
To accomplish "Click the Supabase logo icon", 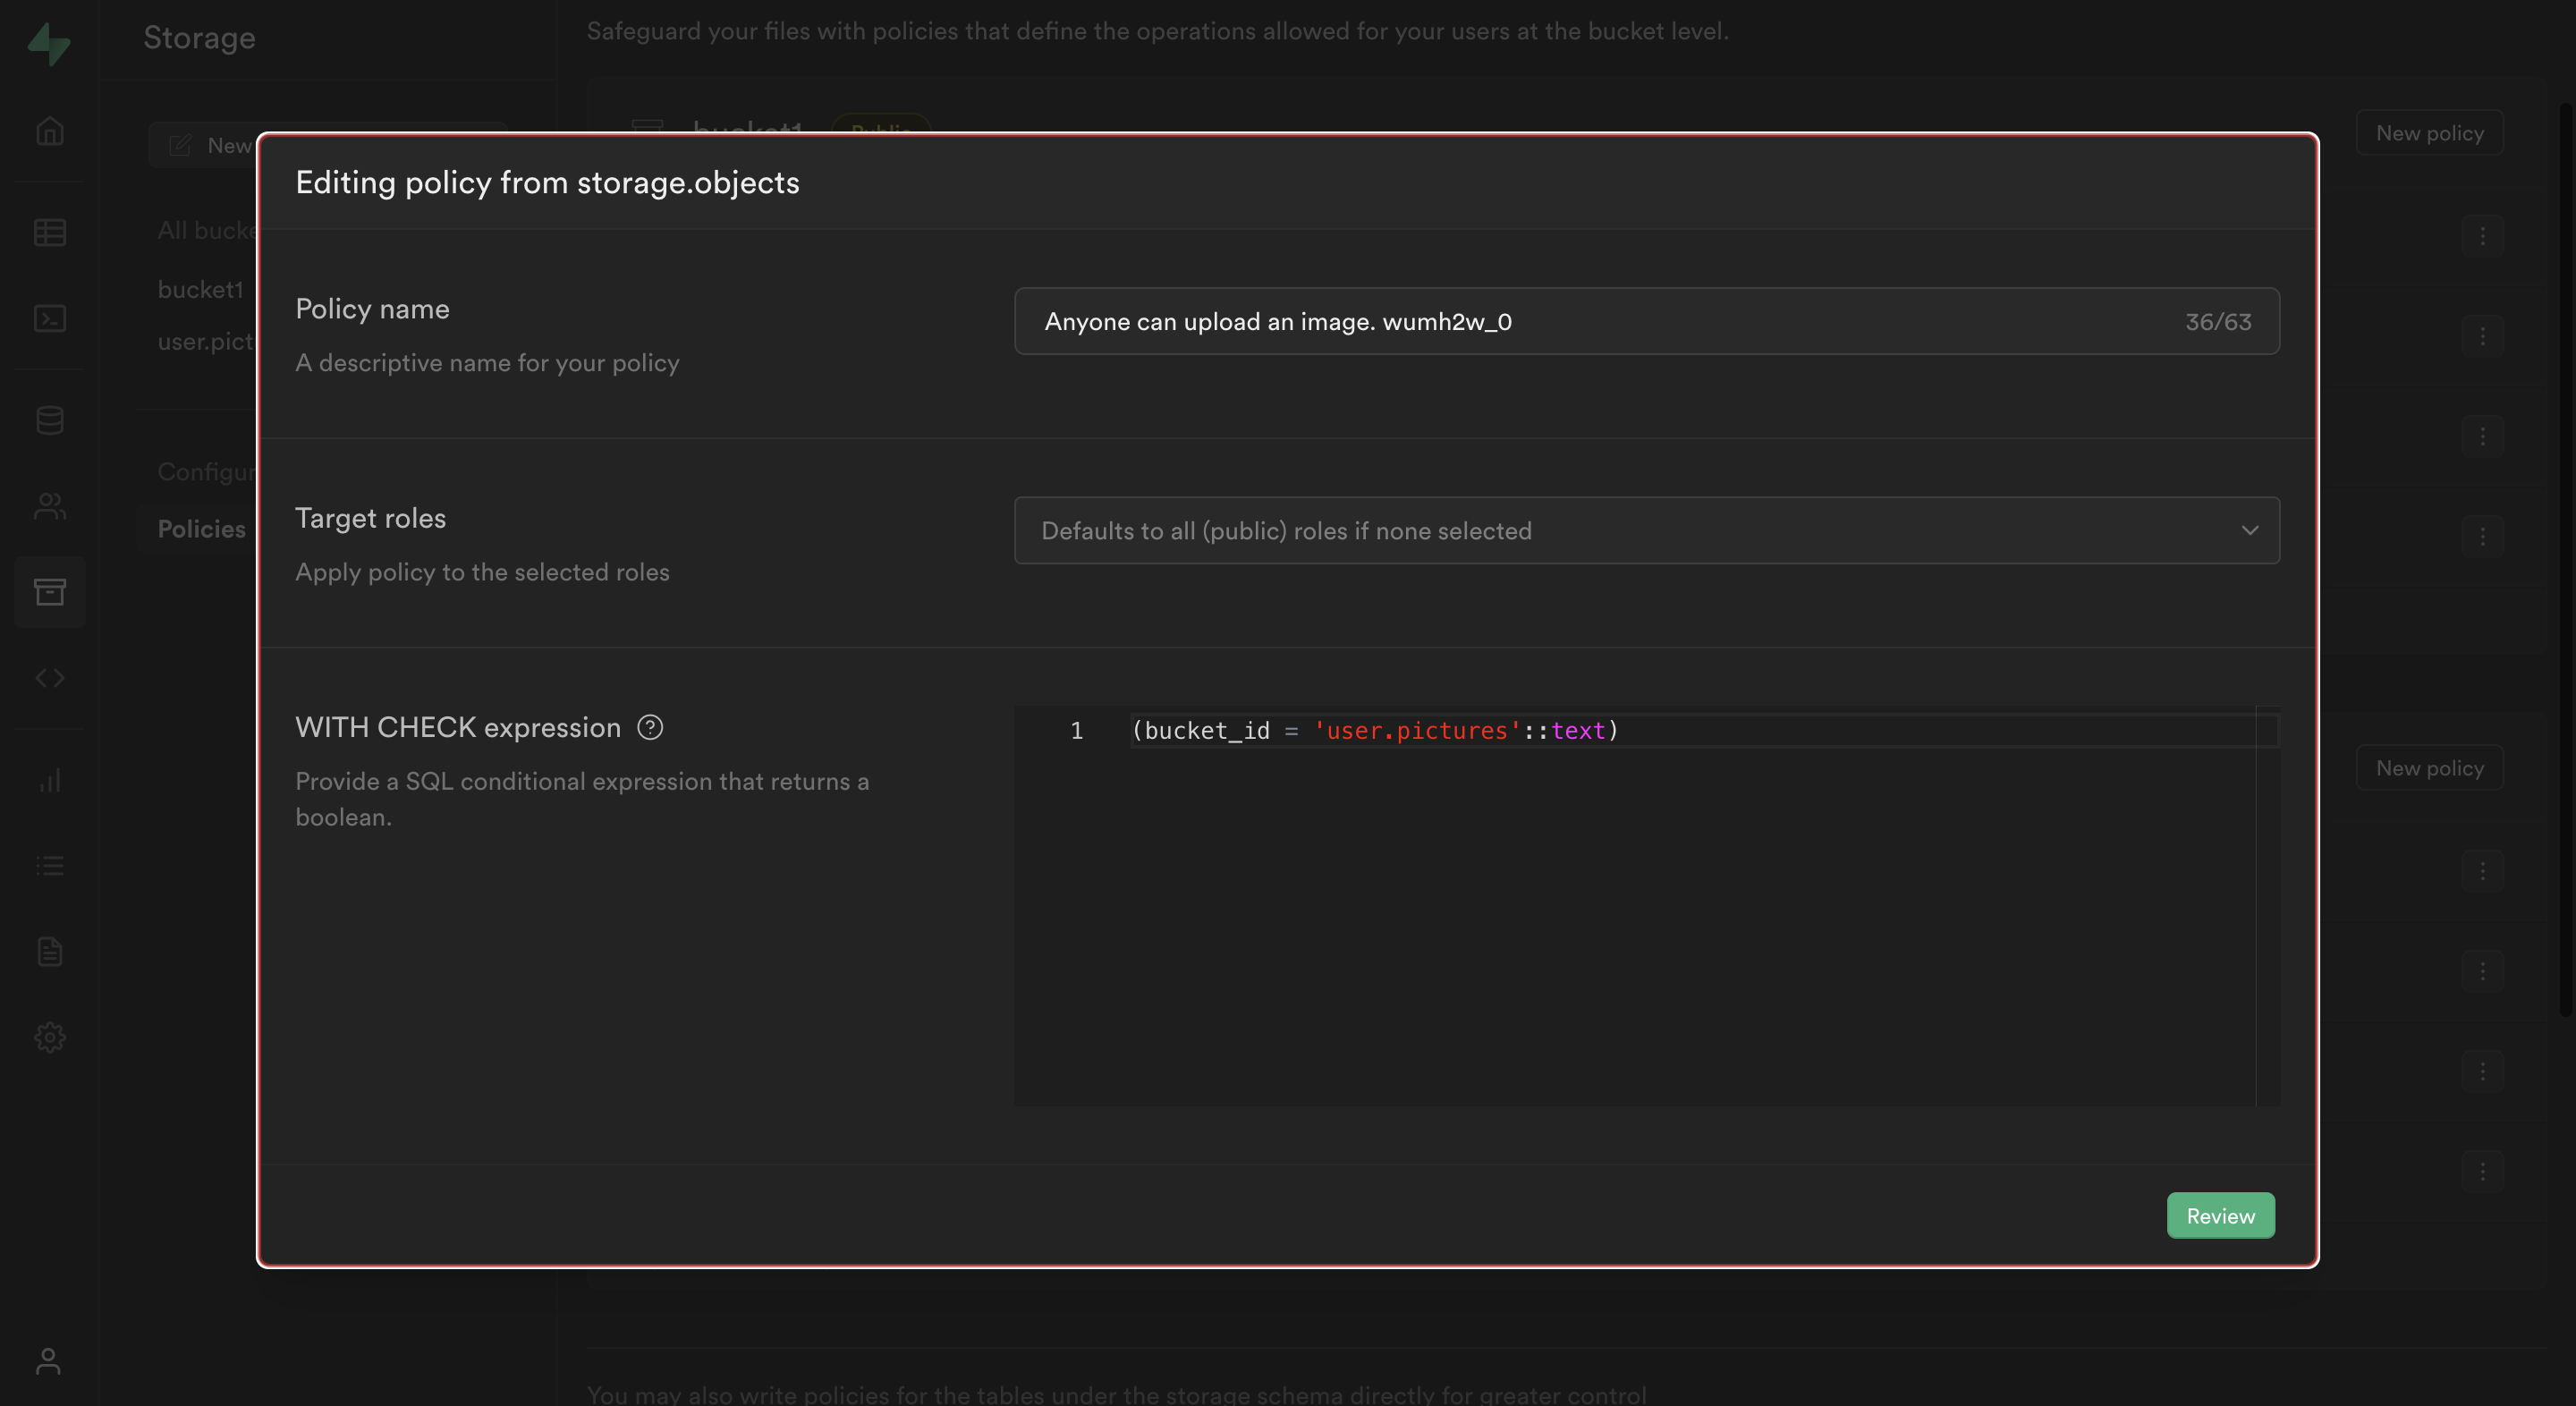I will tap(49, 43).
